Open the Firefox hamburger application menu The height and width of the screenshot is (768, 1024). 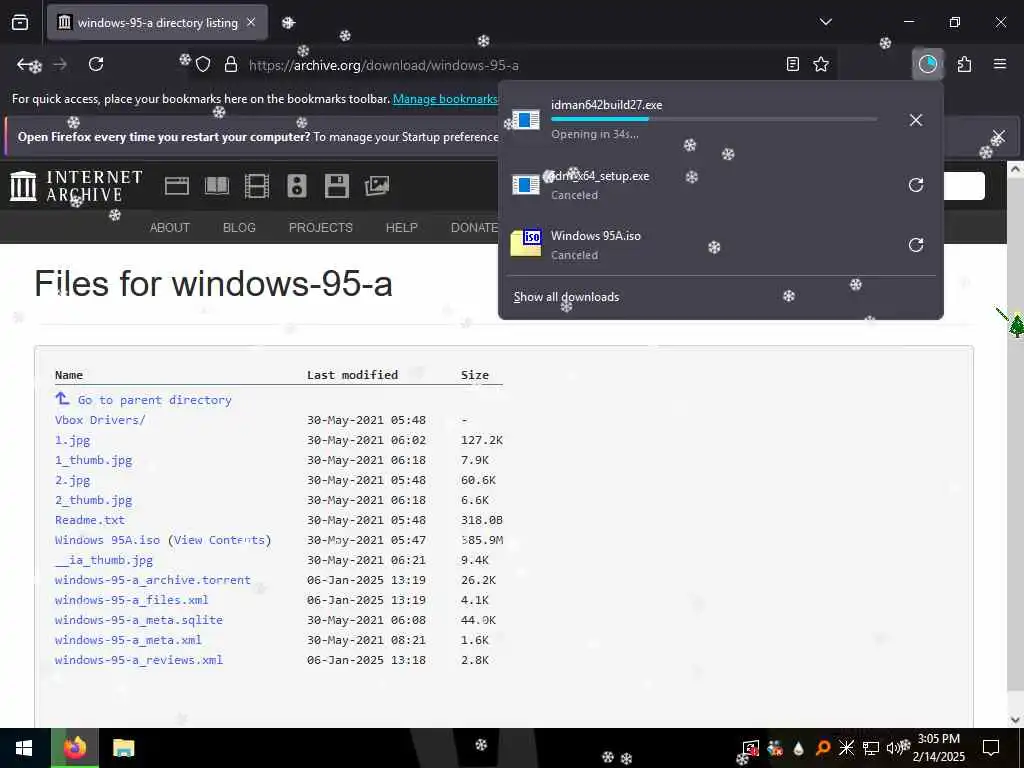[1000, 64]
